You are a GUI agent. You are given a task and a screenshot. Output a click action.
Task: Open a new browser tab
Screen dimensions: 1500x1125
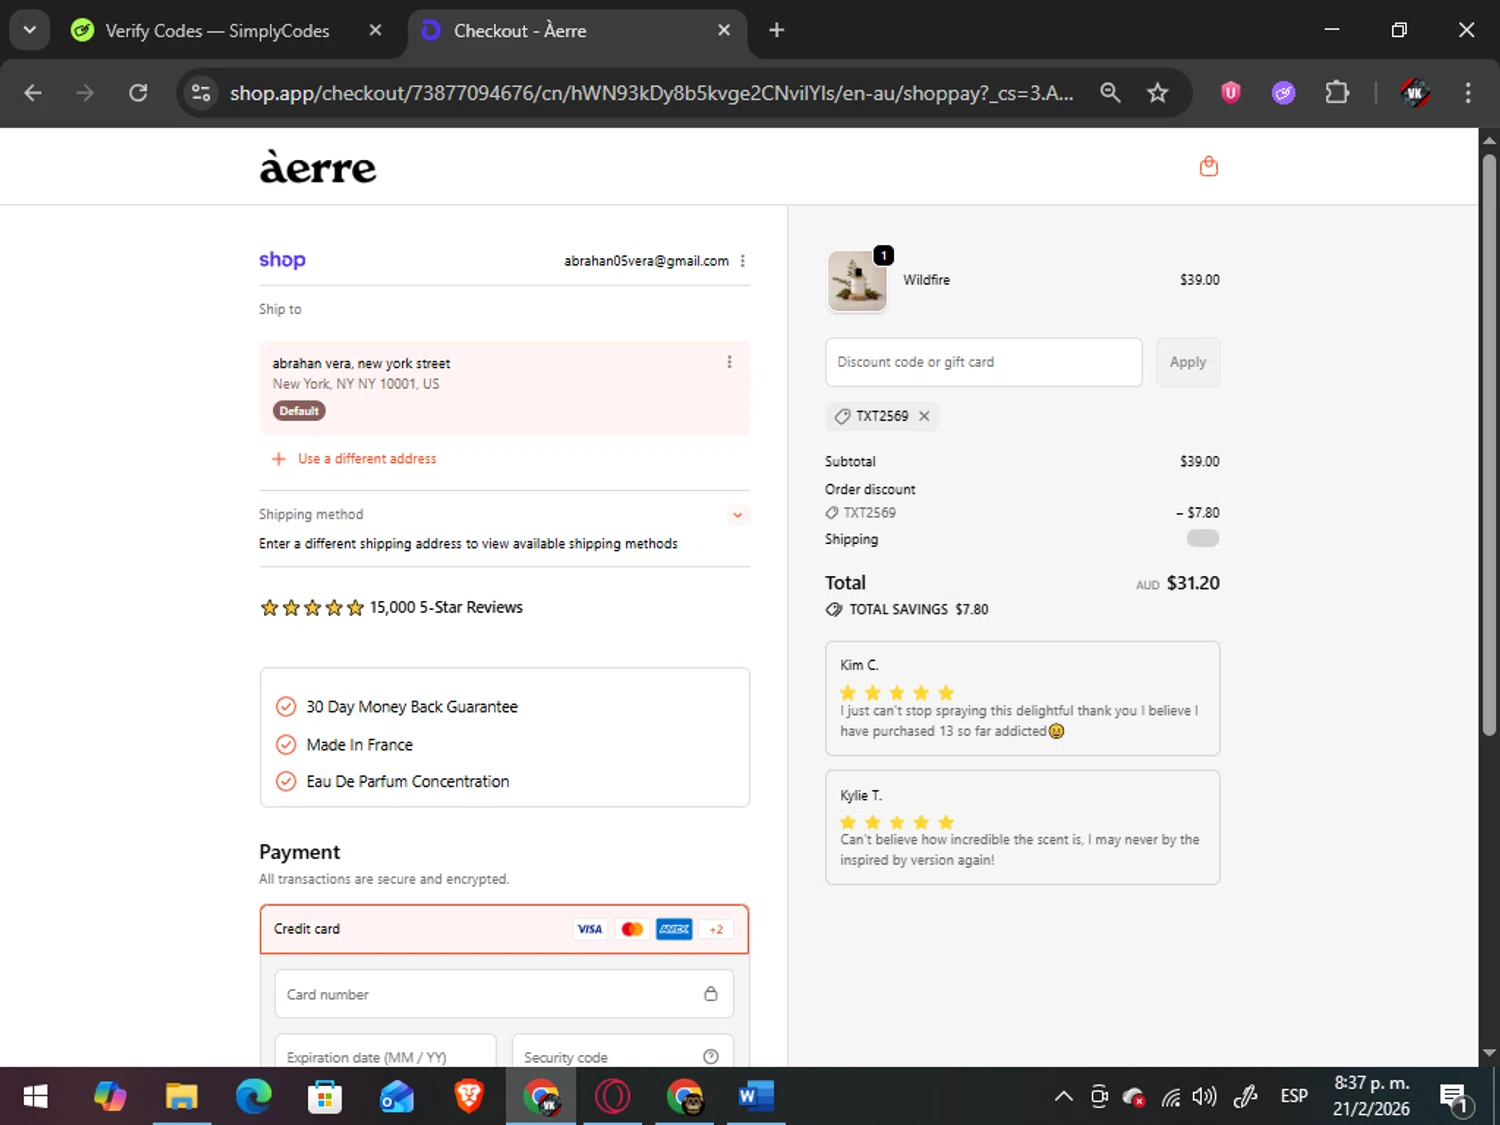[777, 31]
